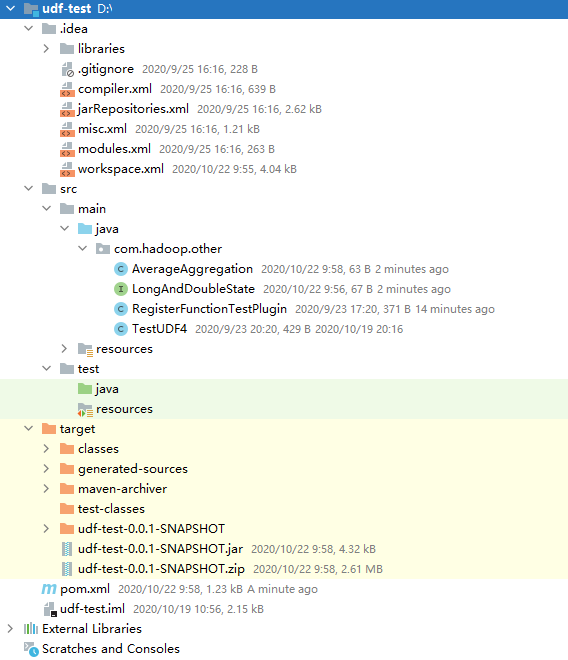
Task: Click the workspace.xml file icon
Action: pos(67,169)
